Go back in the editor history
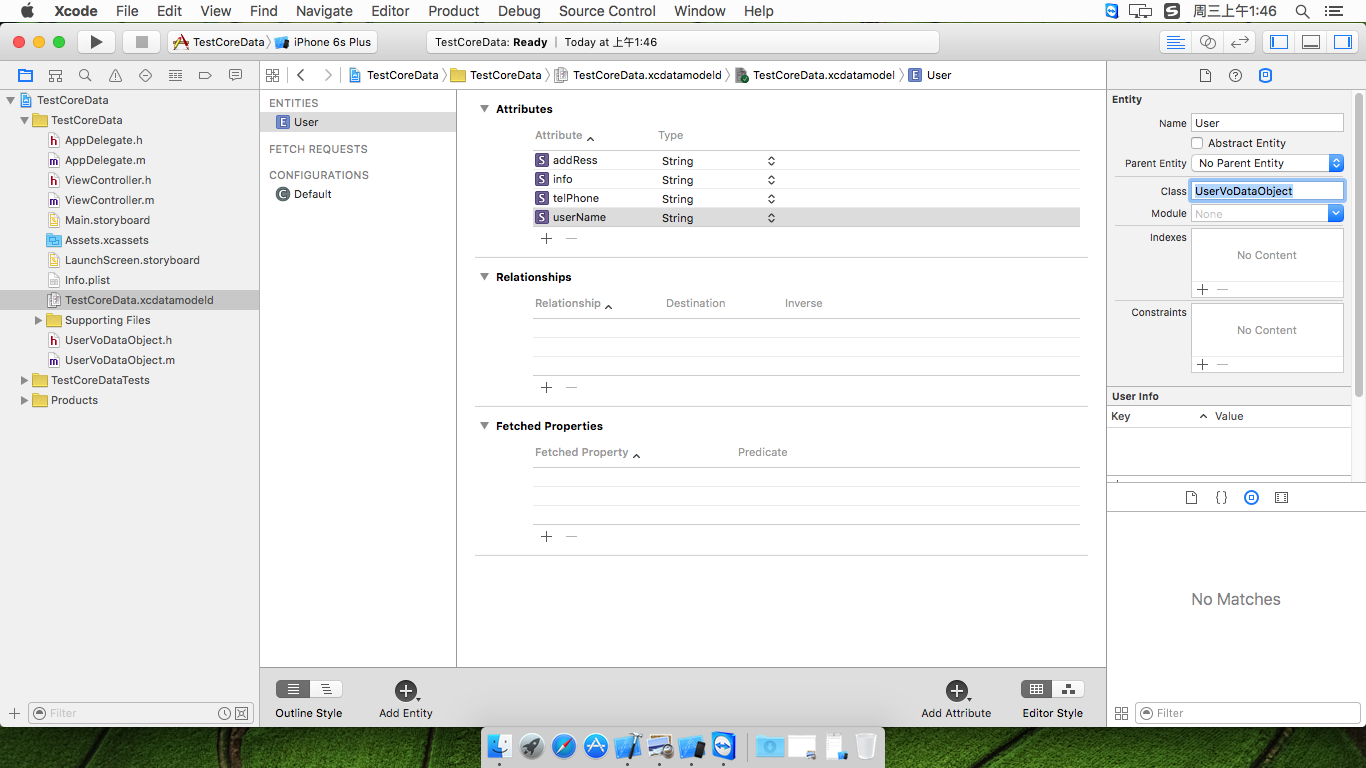The height and width of the screenshot is (768, 1366). (301, 75)
